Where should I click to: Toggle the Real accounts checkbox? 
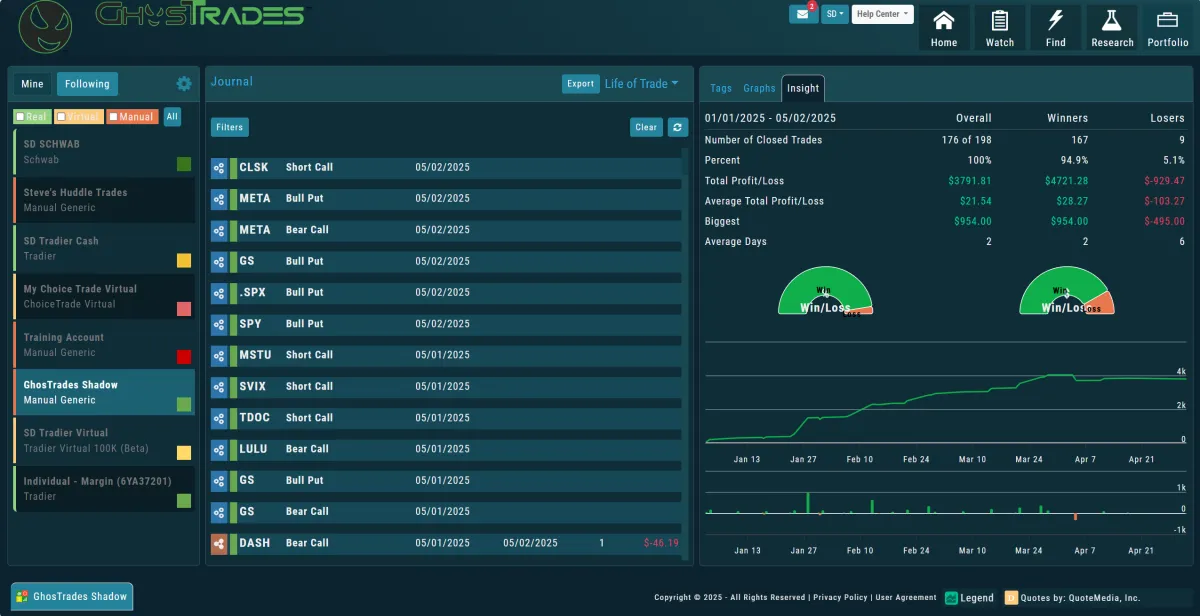tap(21, 117)
